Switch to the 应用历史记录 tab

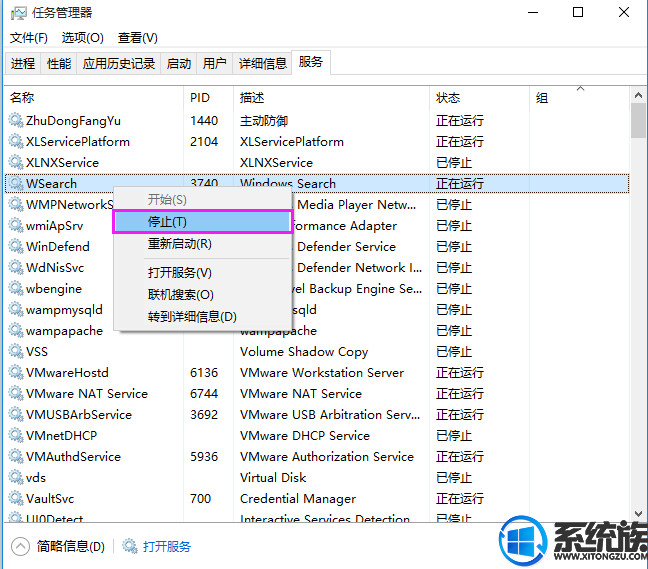[x=119, y=64]
